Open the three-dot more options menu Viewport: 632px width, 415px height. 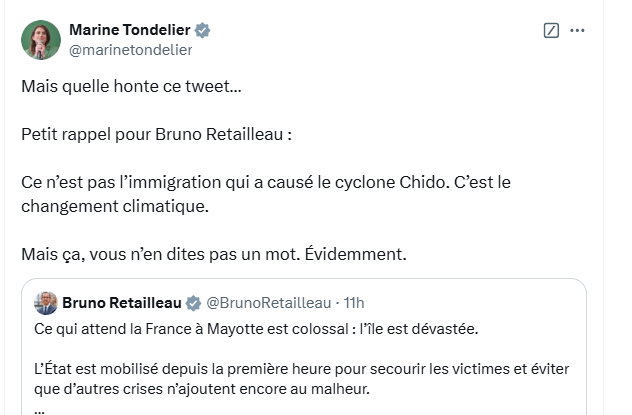[x=577, y=30]
